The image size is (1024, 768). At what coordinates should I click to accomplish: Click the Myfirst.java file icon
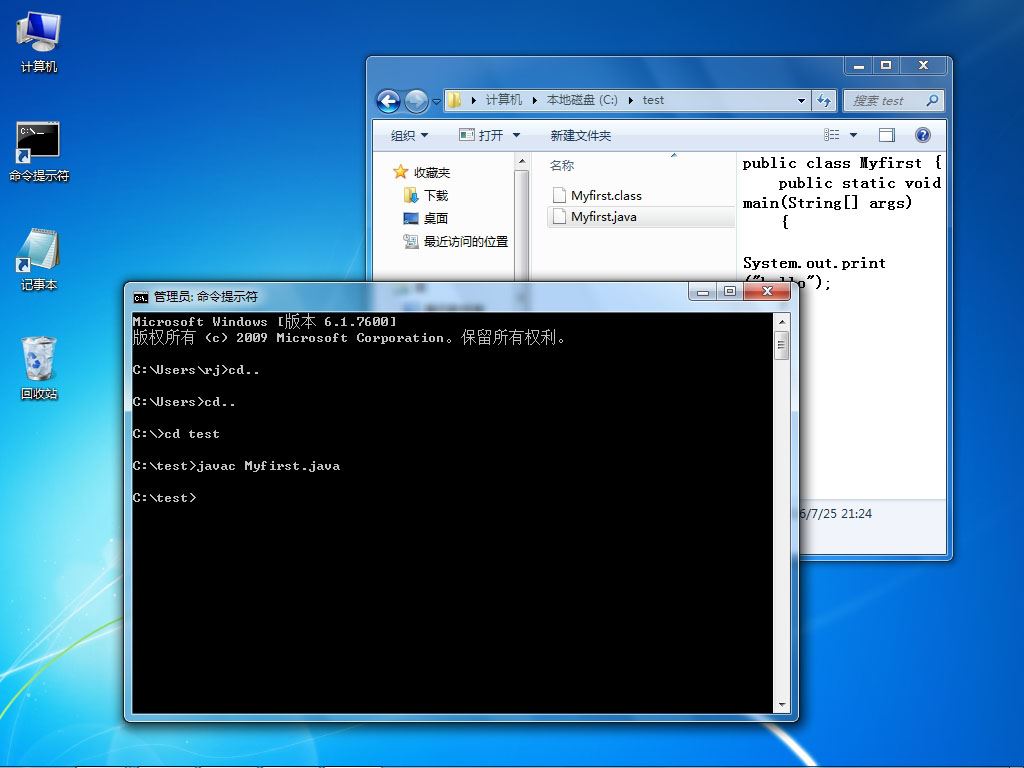(559, 216)
